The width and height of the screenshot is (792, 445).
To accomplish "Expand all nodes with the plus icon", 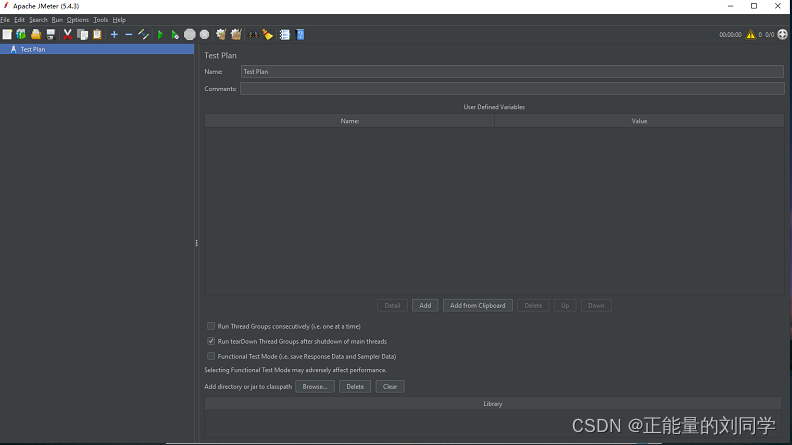I will pos(114,34).
